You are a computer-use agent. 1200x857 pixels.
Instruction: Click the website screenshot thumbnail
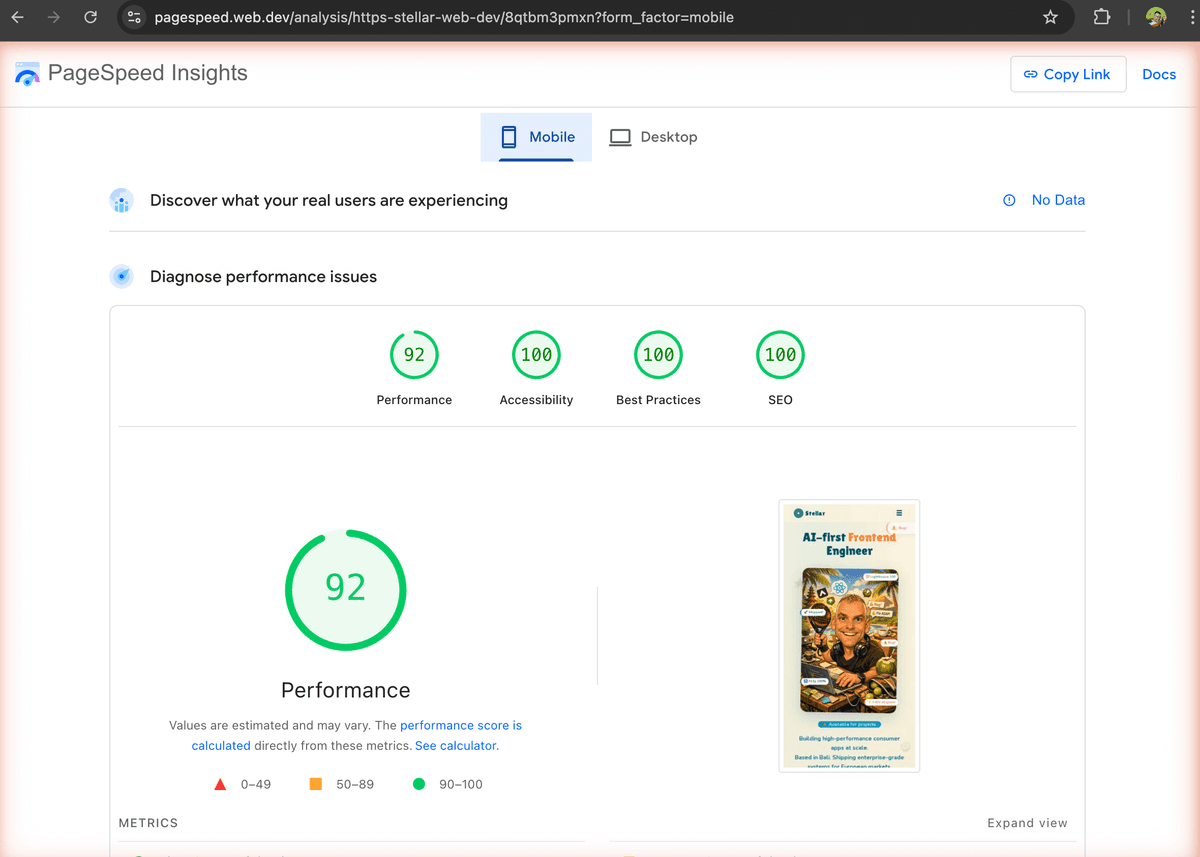pyautogui.click(x=849, y=635)
